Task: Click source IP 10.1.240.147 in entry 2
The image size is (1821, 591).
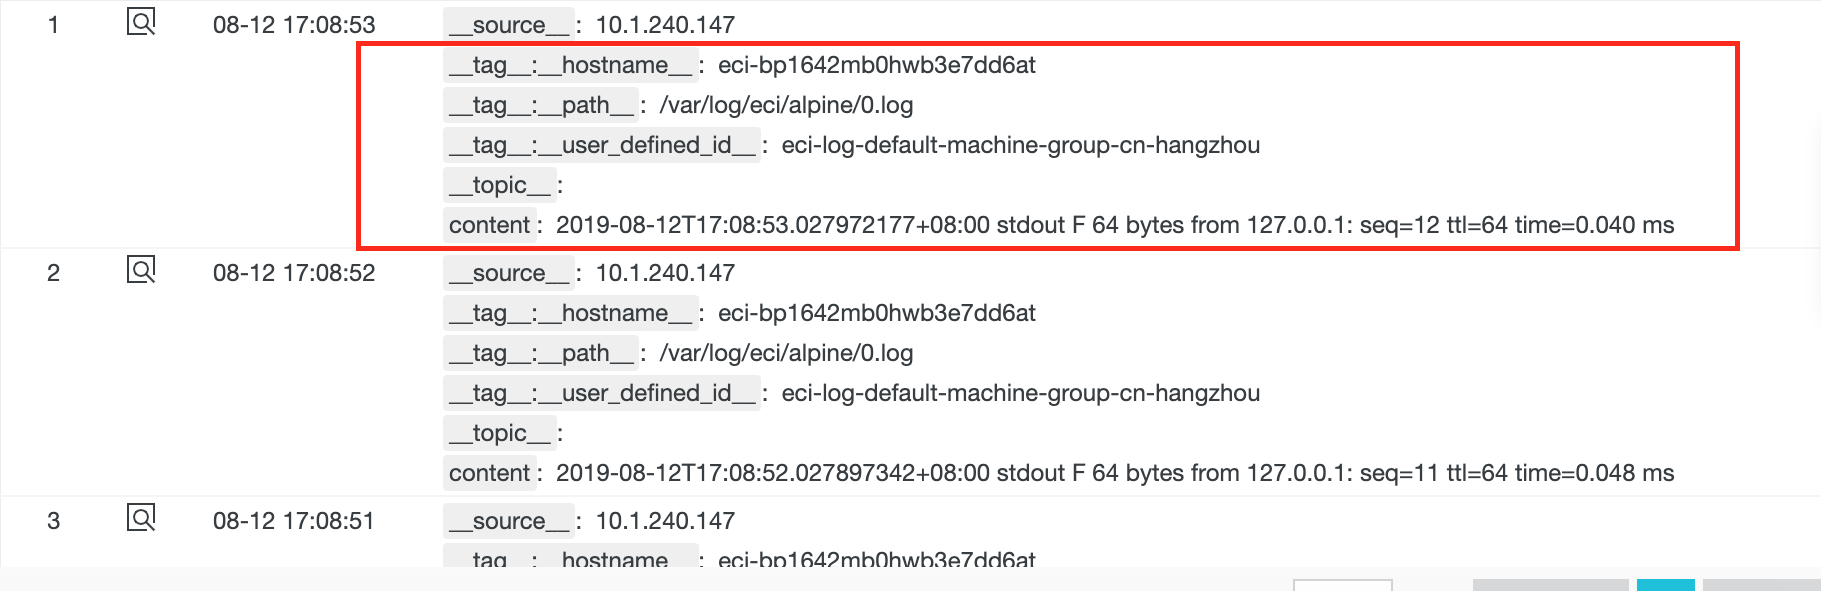Action: pyautogui.click(x=665, y=273)
